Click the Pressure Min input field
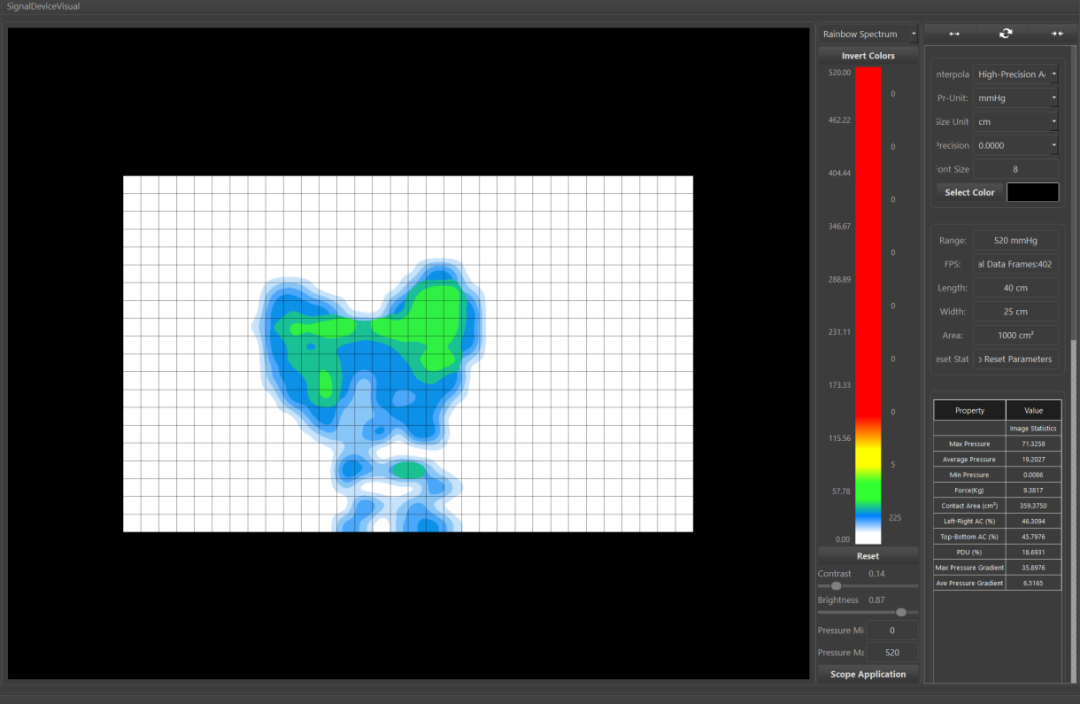1080x704 pixels. [891, 631]
